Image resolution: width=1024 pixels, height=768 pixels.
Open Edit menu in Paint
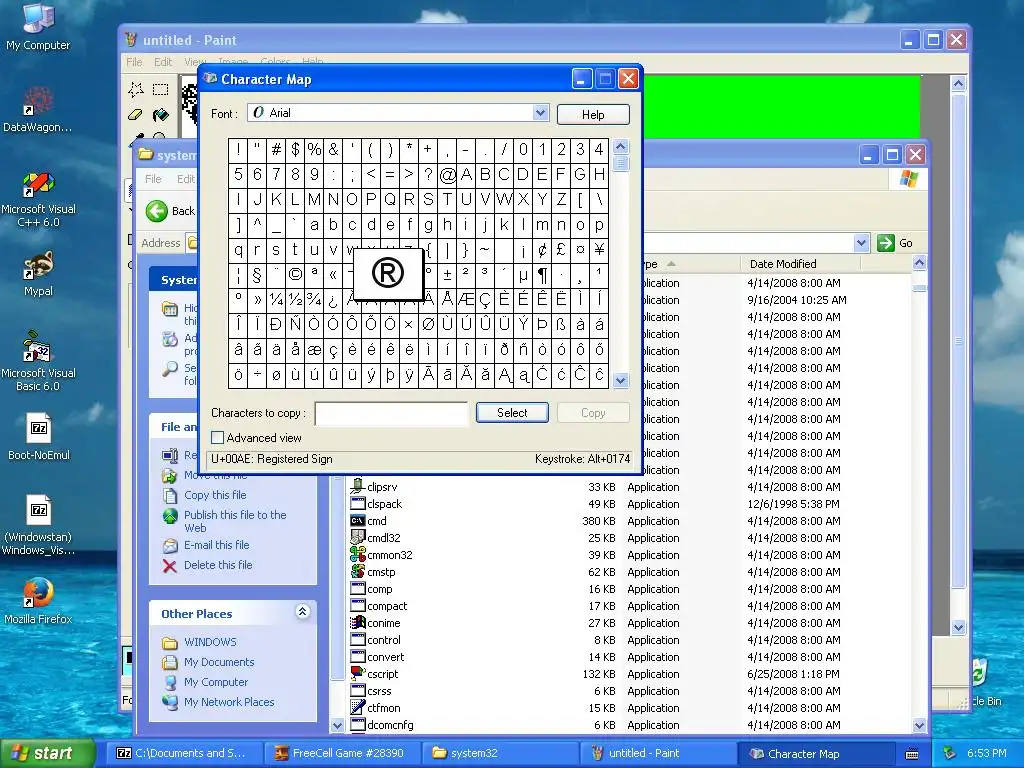tap(163, 62)
